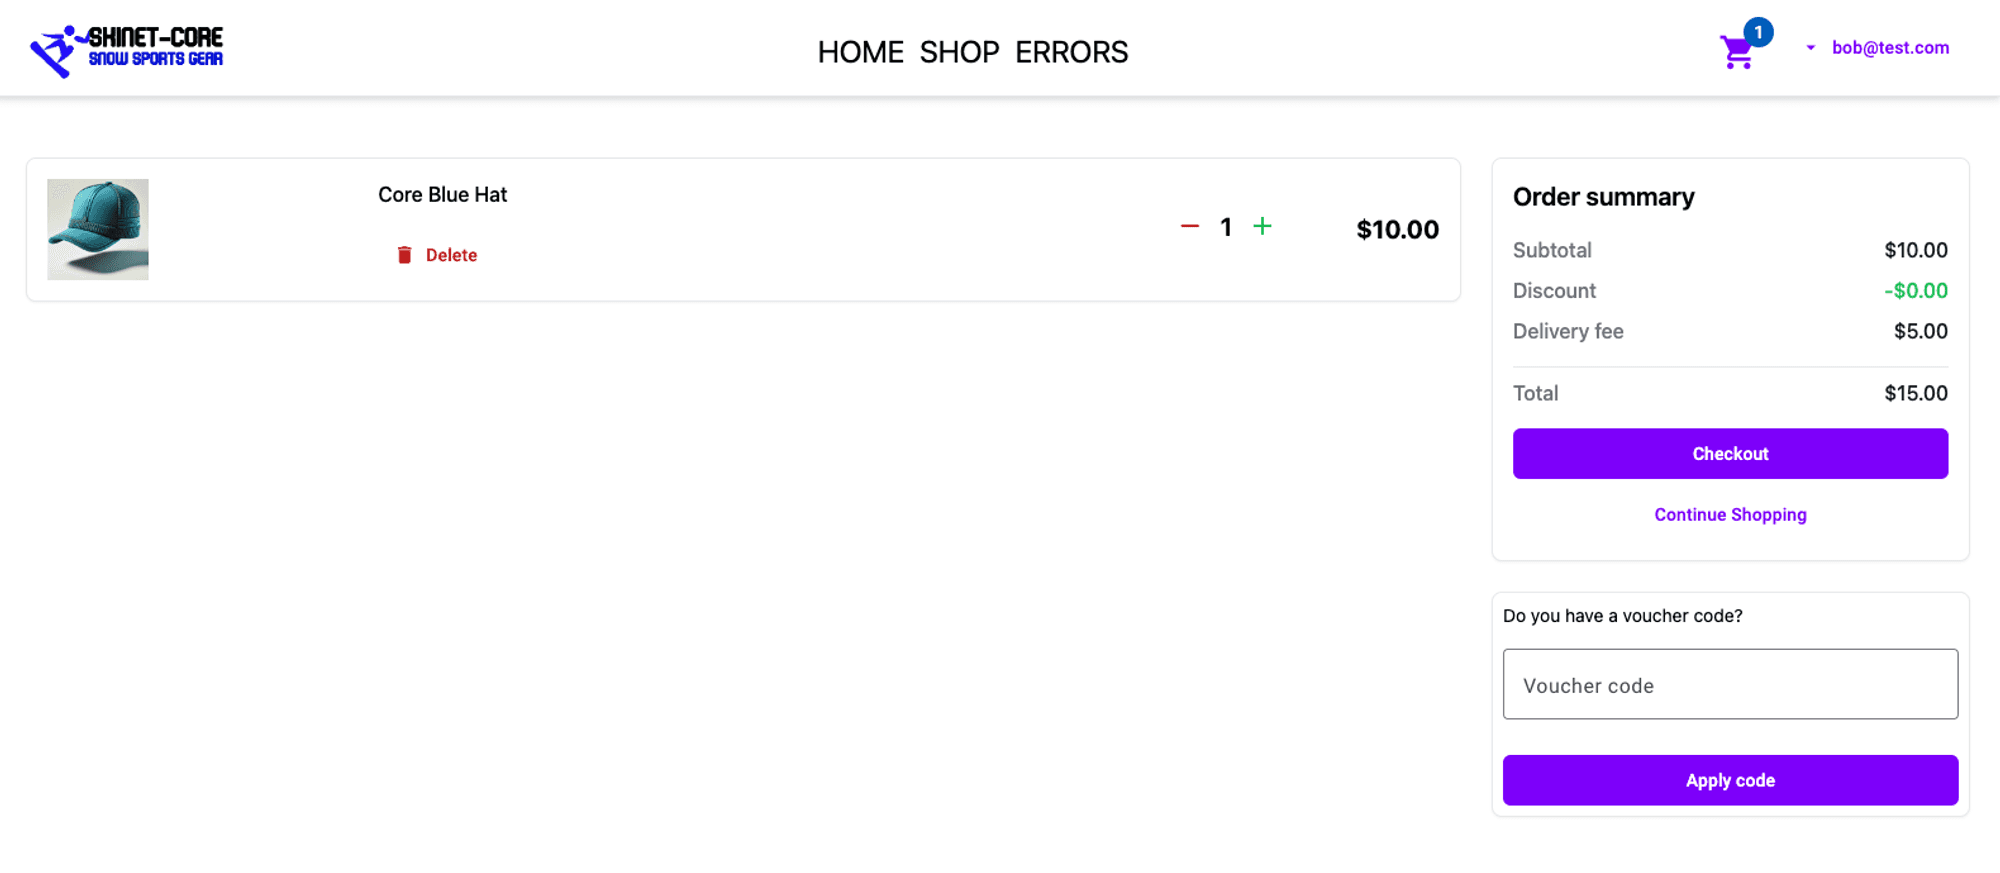Click the cart item count badge
The width and height of the screenshot is (2000, 873).
(1758, 32)
